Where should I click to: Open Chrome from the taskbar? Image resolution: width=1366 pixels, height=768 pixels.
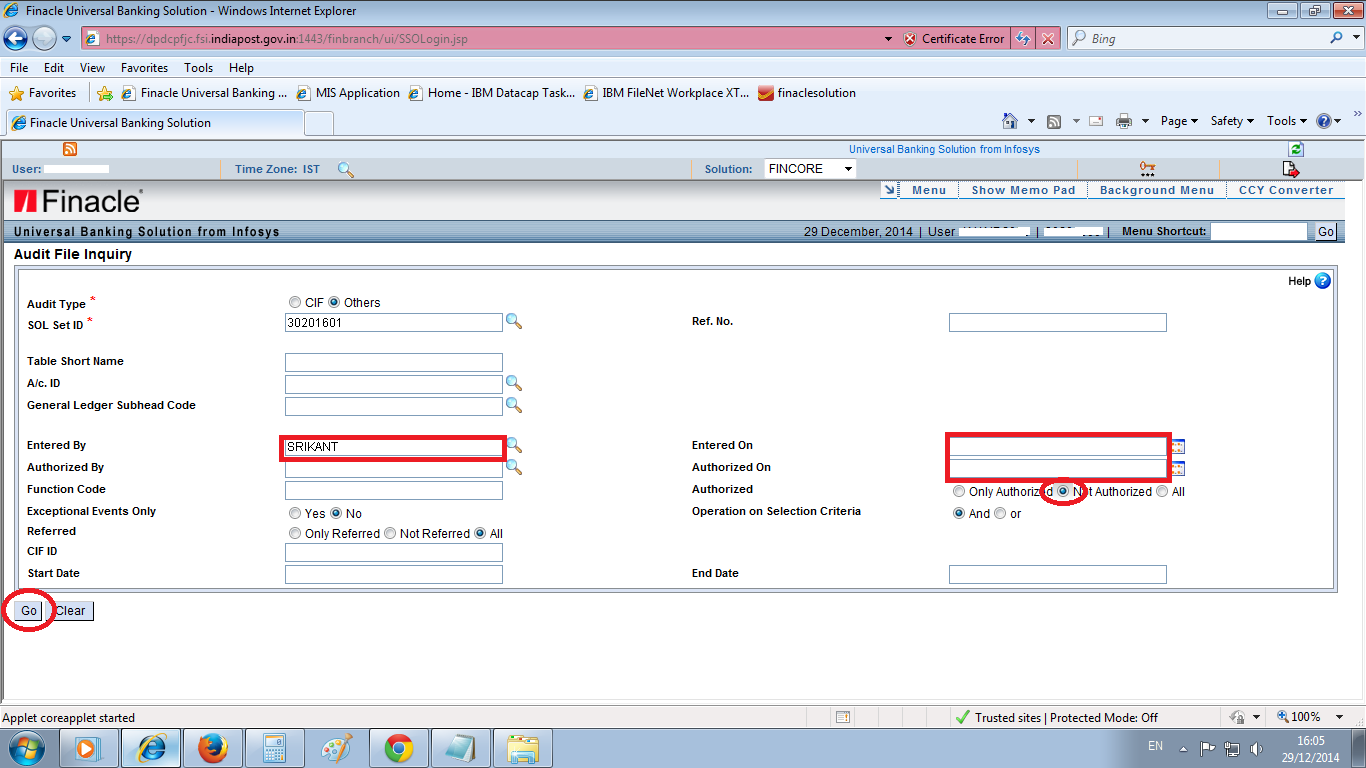398,747
